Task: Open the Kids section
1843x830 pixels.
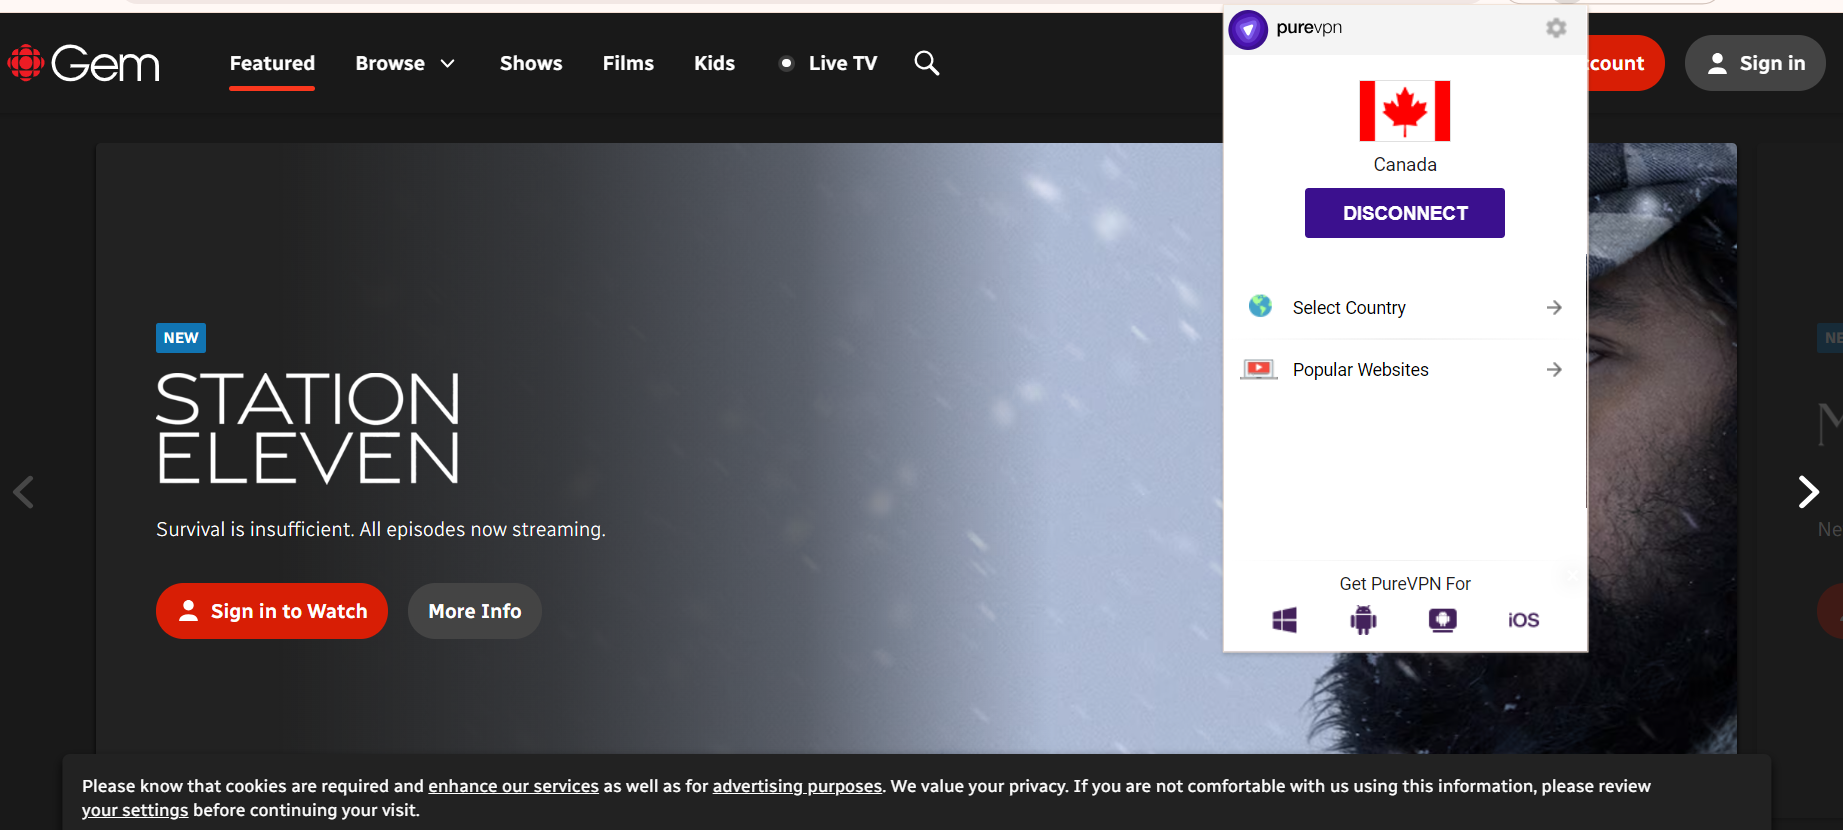Action: 714,63
